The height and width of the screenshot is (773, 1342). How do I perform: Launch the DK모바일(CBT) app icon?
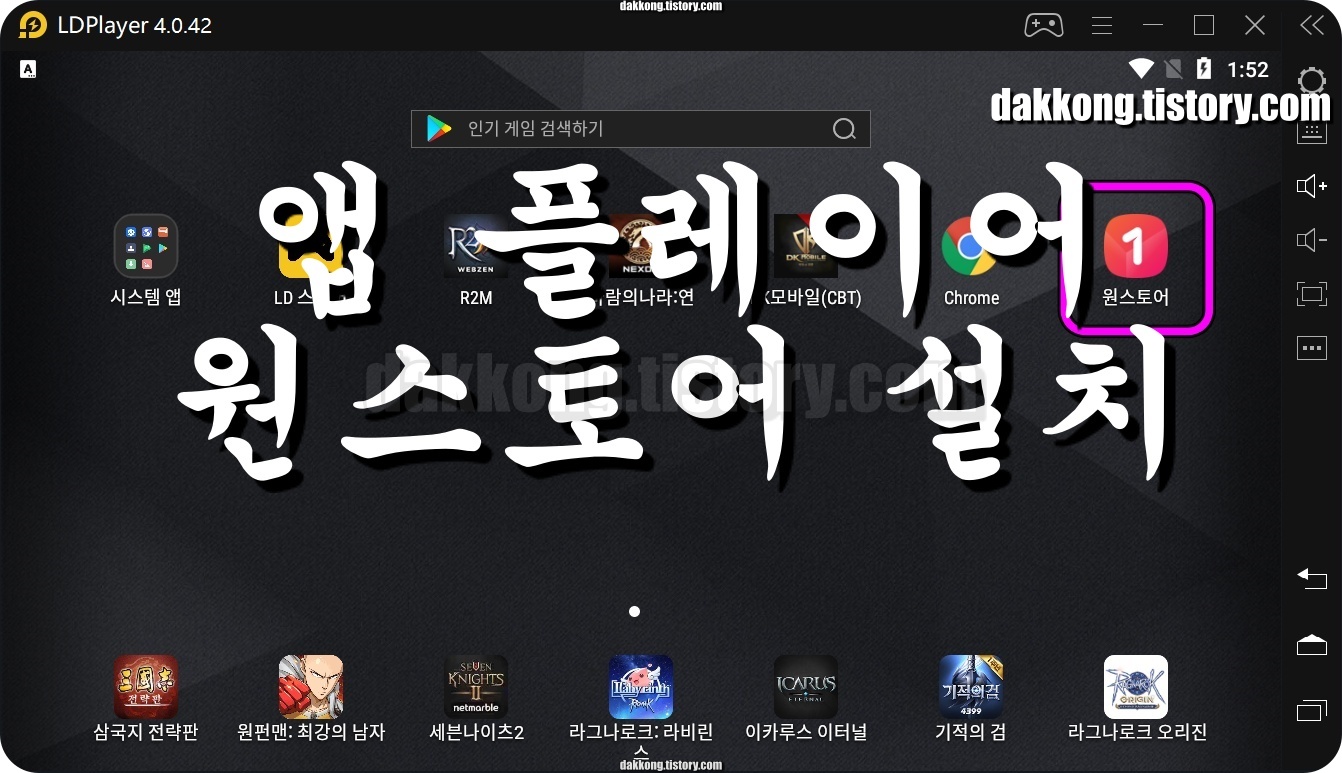[x=806, y=246]
